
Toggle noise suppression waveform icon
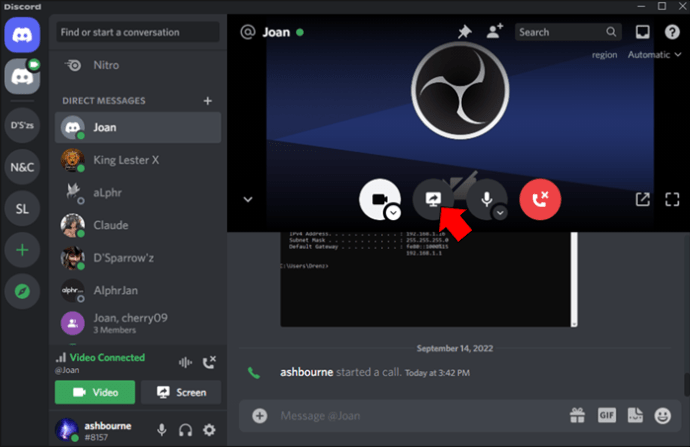pos(185,363)
